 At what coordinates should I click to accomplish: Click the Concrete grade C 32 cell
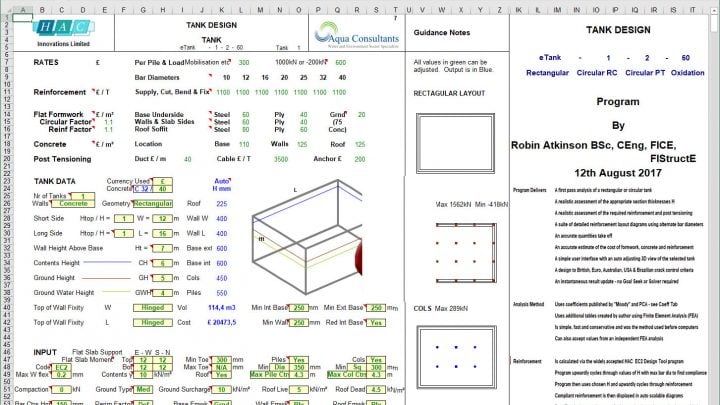[143, 189]
